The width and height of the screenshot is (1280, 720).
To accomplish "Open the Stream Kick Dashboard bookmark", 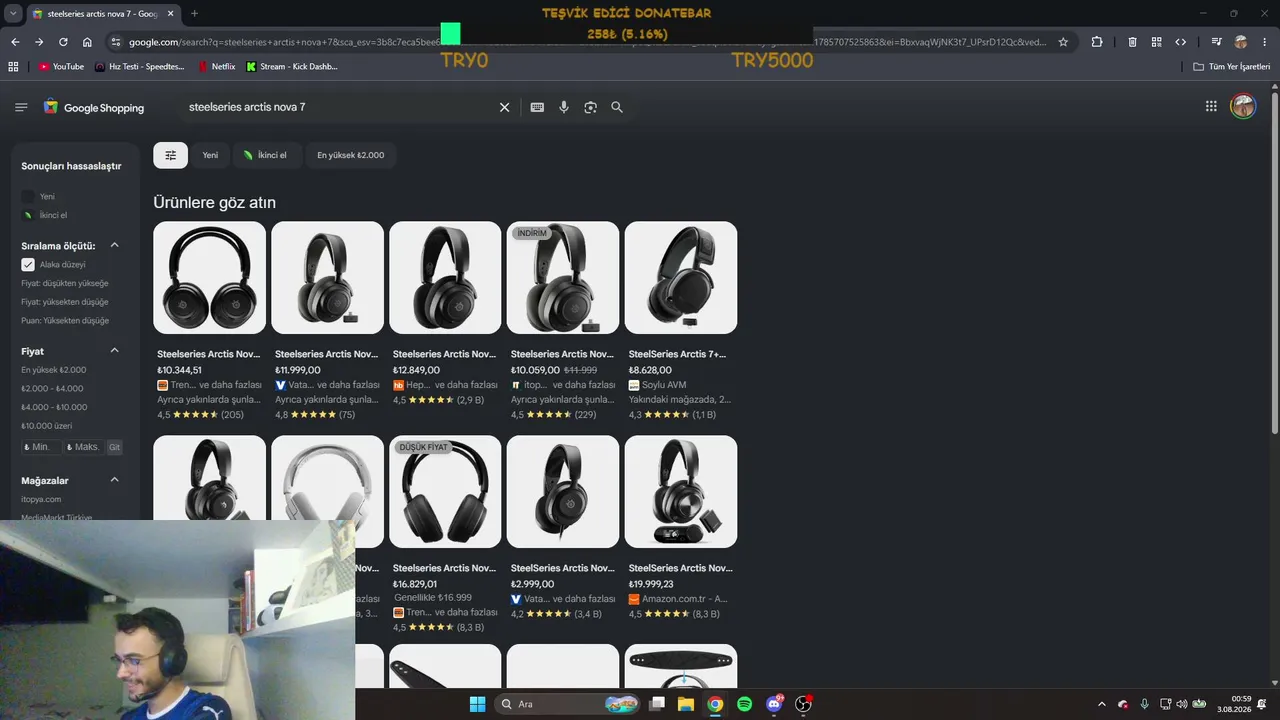I will [x=292, y=66].
